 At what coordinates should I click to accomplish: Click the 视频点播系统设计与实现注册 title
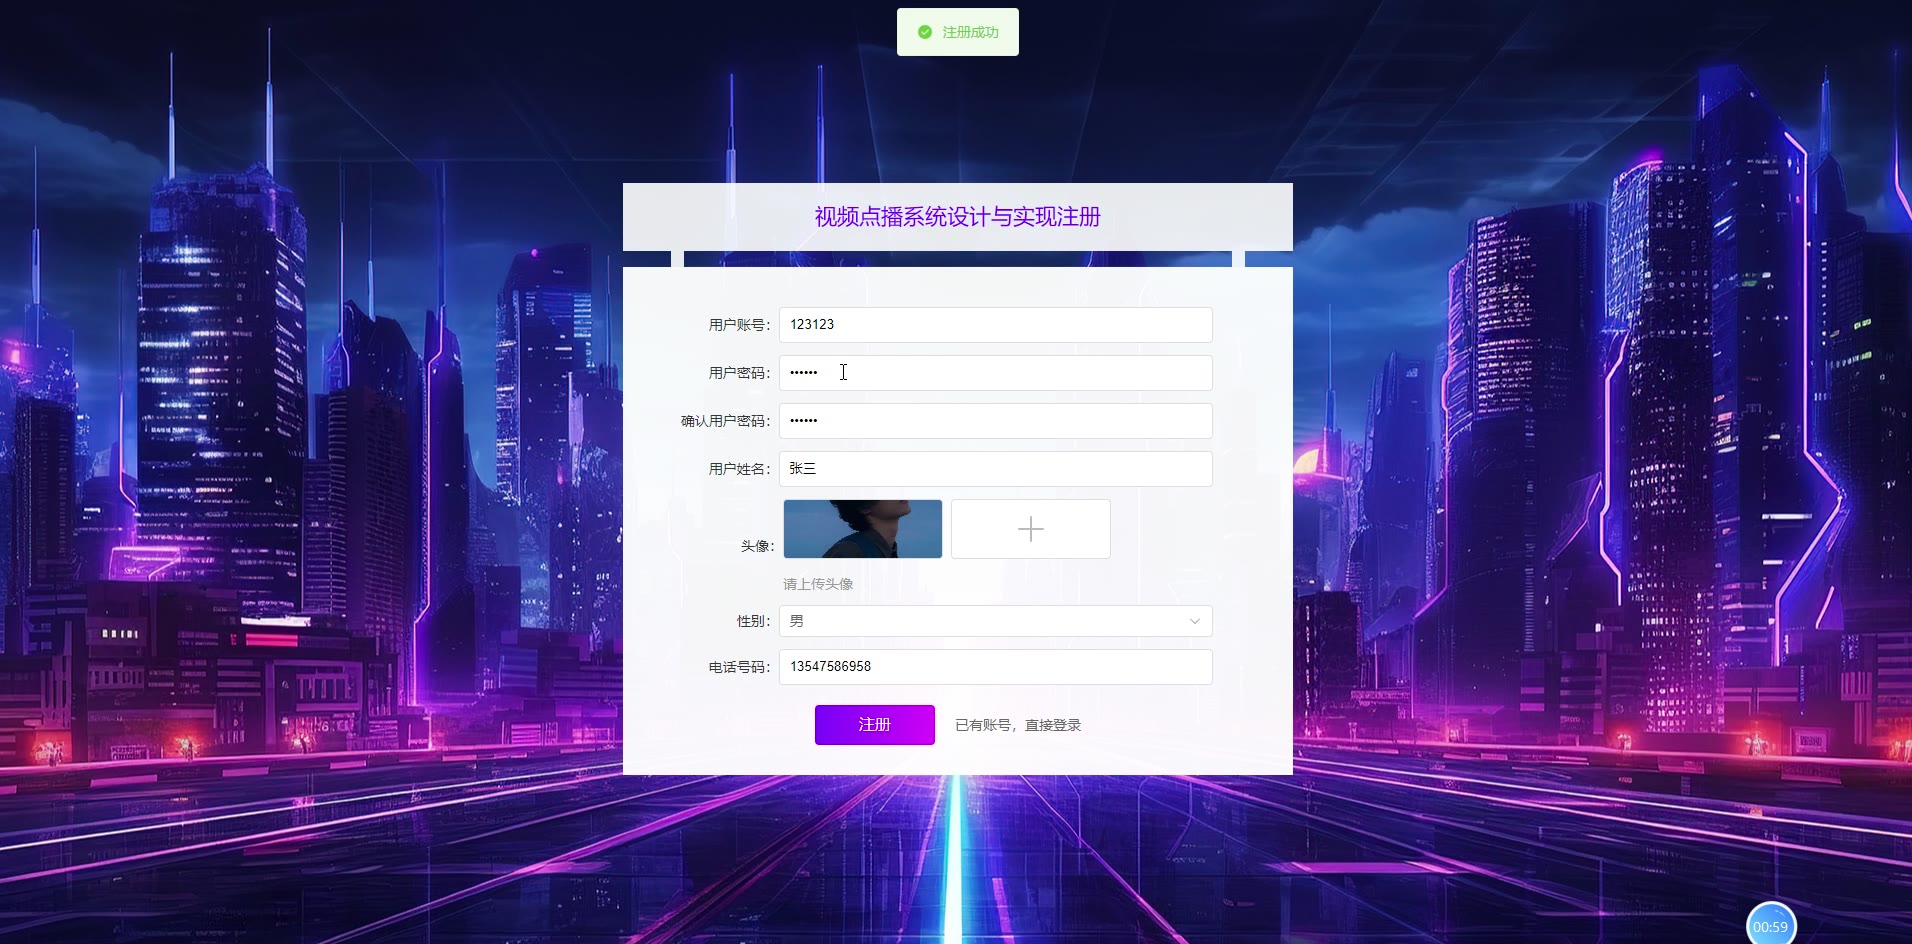point(957,217)
